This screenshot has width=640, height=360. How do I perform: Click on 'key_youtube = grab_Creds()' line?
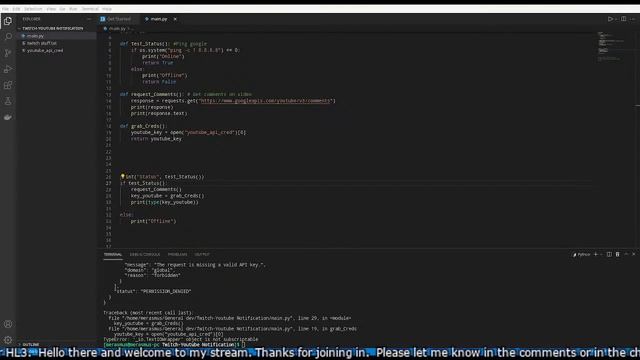point(167,196)
